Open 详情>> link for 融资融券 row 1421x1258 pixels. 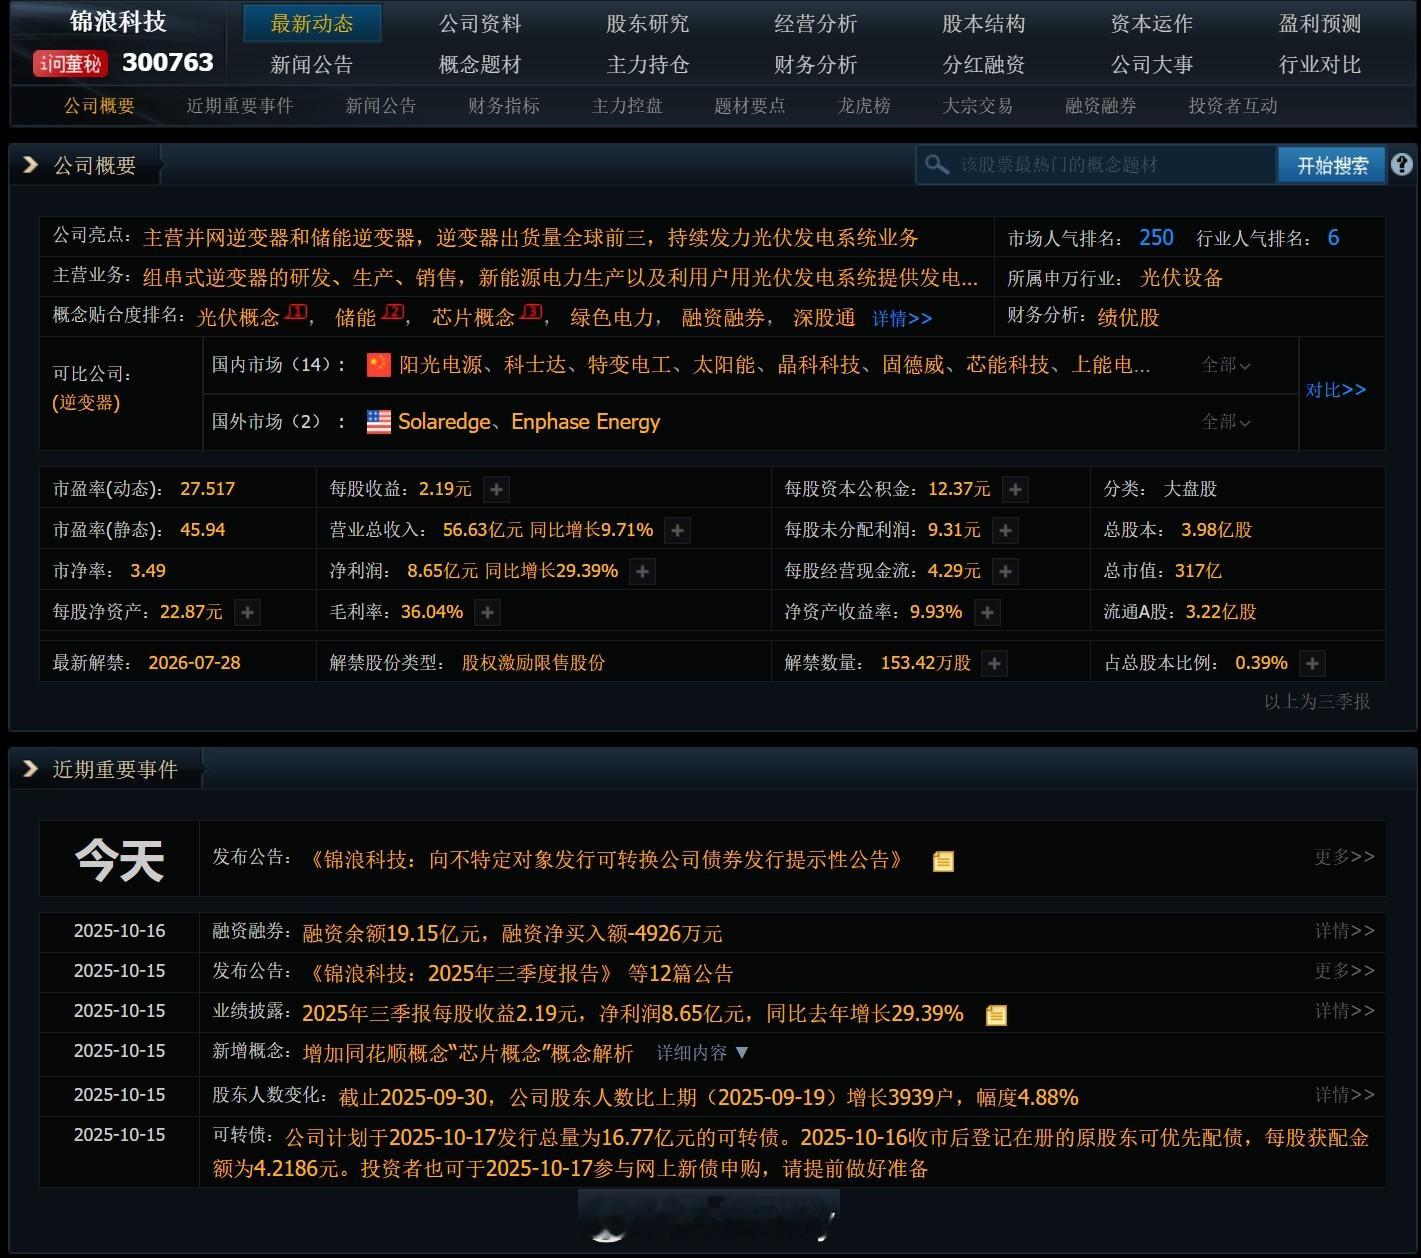coord(1345,931)
